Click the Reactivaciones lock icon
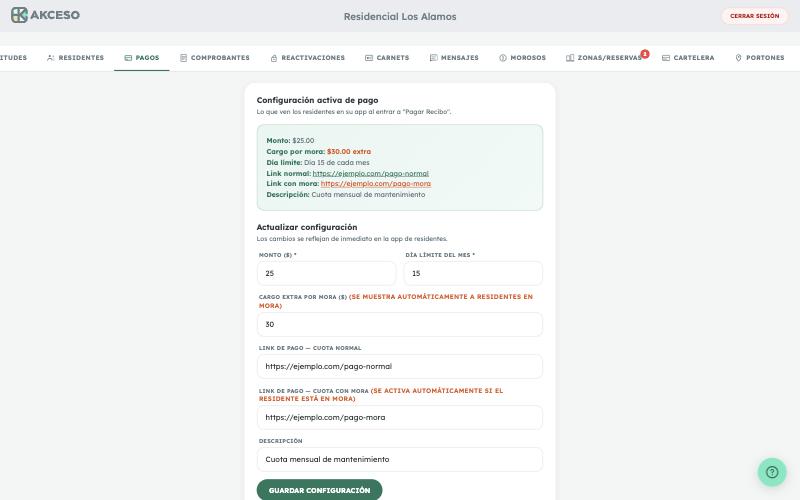Image resolution: width=800 pixels, height=500 pixels. click(274, 58)
